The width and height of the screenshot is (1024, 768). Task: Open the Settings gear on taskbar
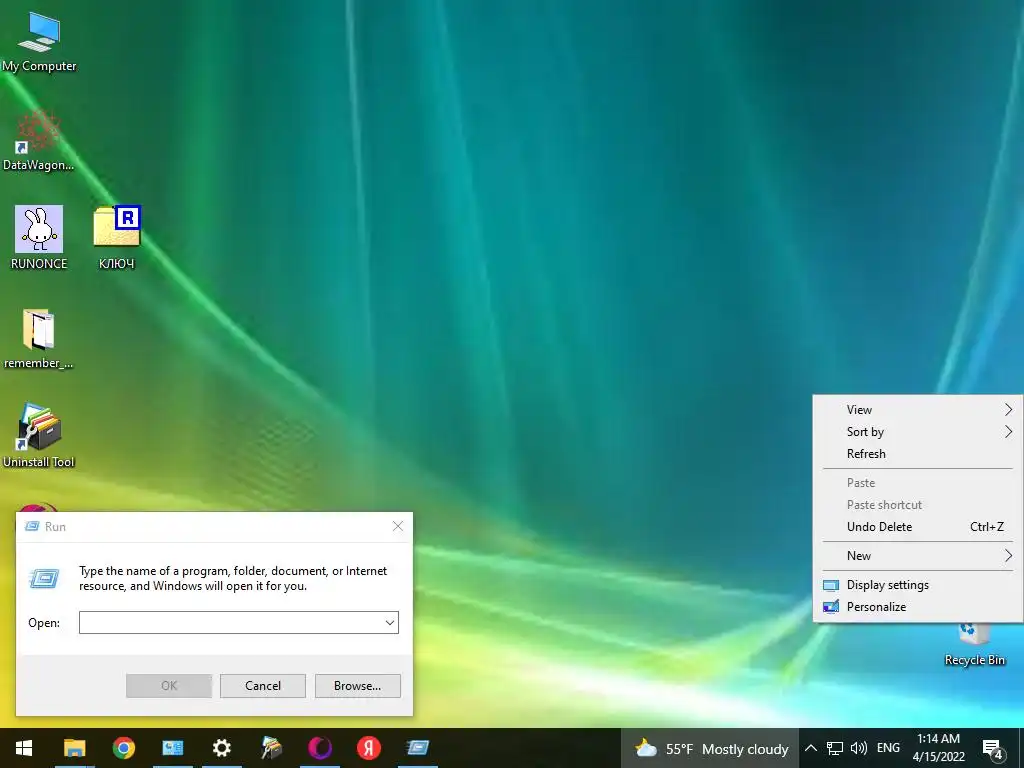click(221, 748)
